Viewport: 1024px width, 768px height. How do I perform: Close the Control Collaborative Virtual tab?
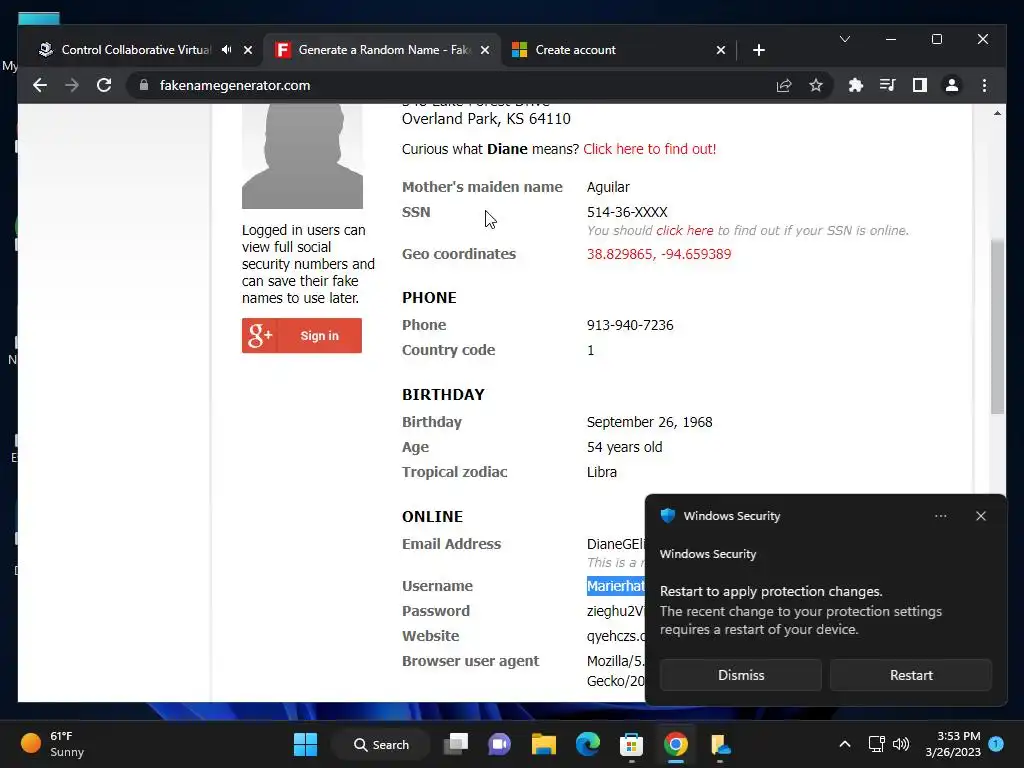point(248,50)
